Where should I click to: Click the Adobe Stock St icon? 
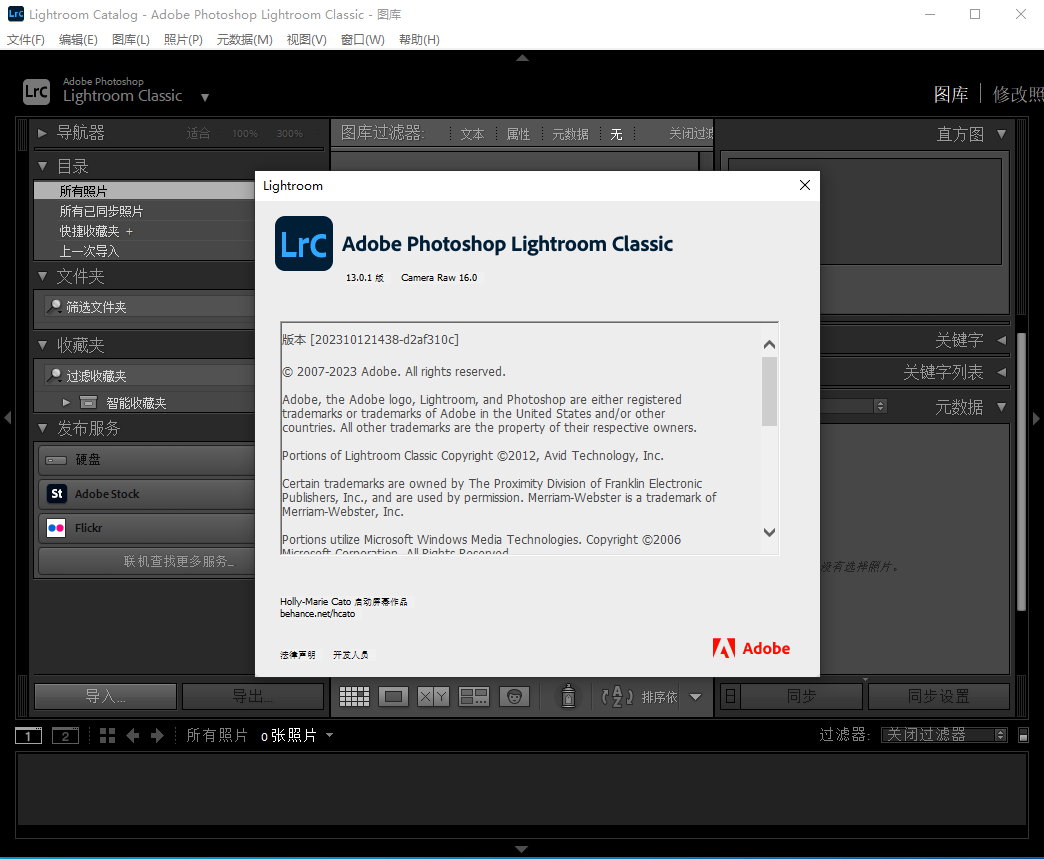[57, 493]
